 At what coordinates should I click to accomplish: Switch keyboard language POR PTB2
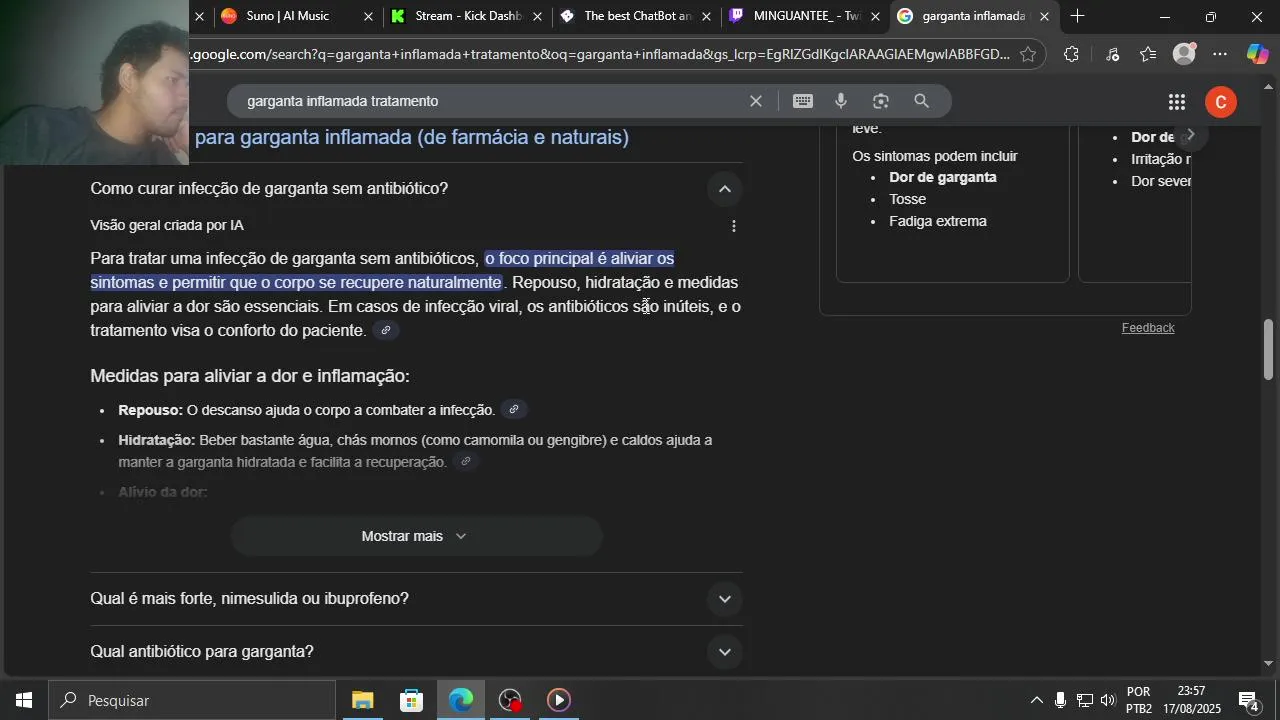(1139, 700)
